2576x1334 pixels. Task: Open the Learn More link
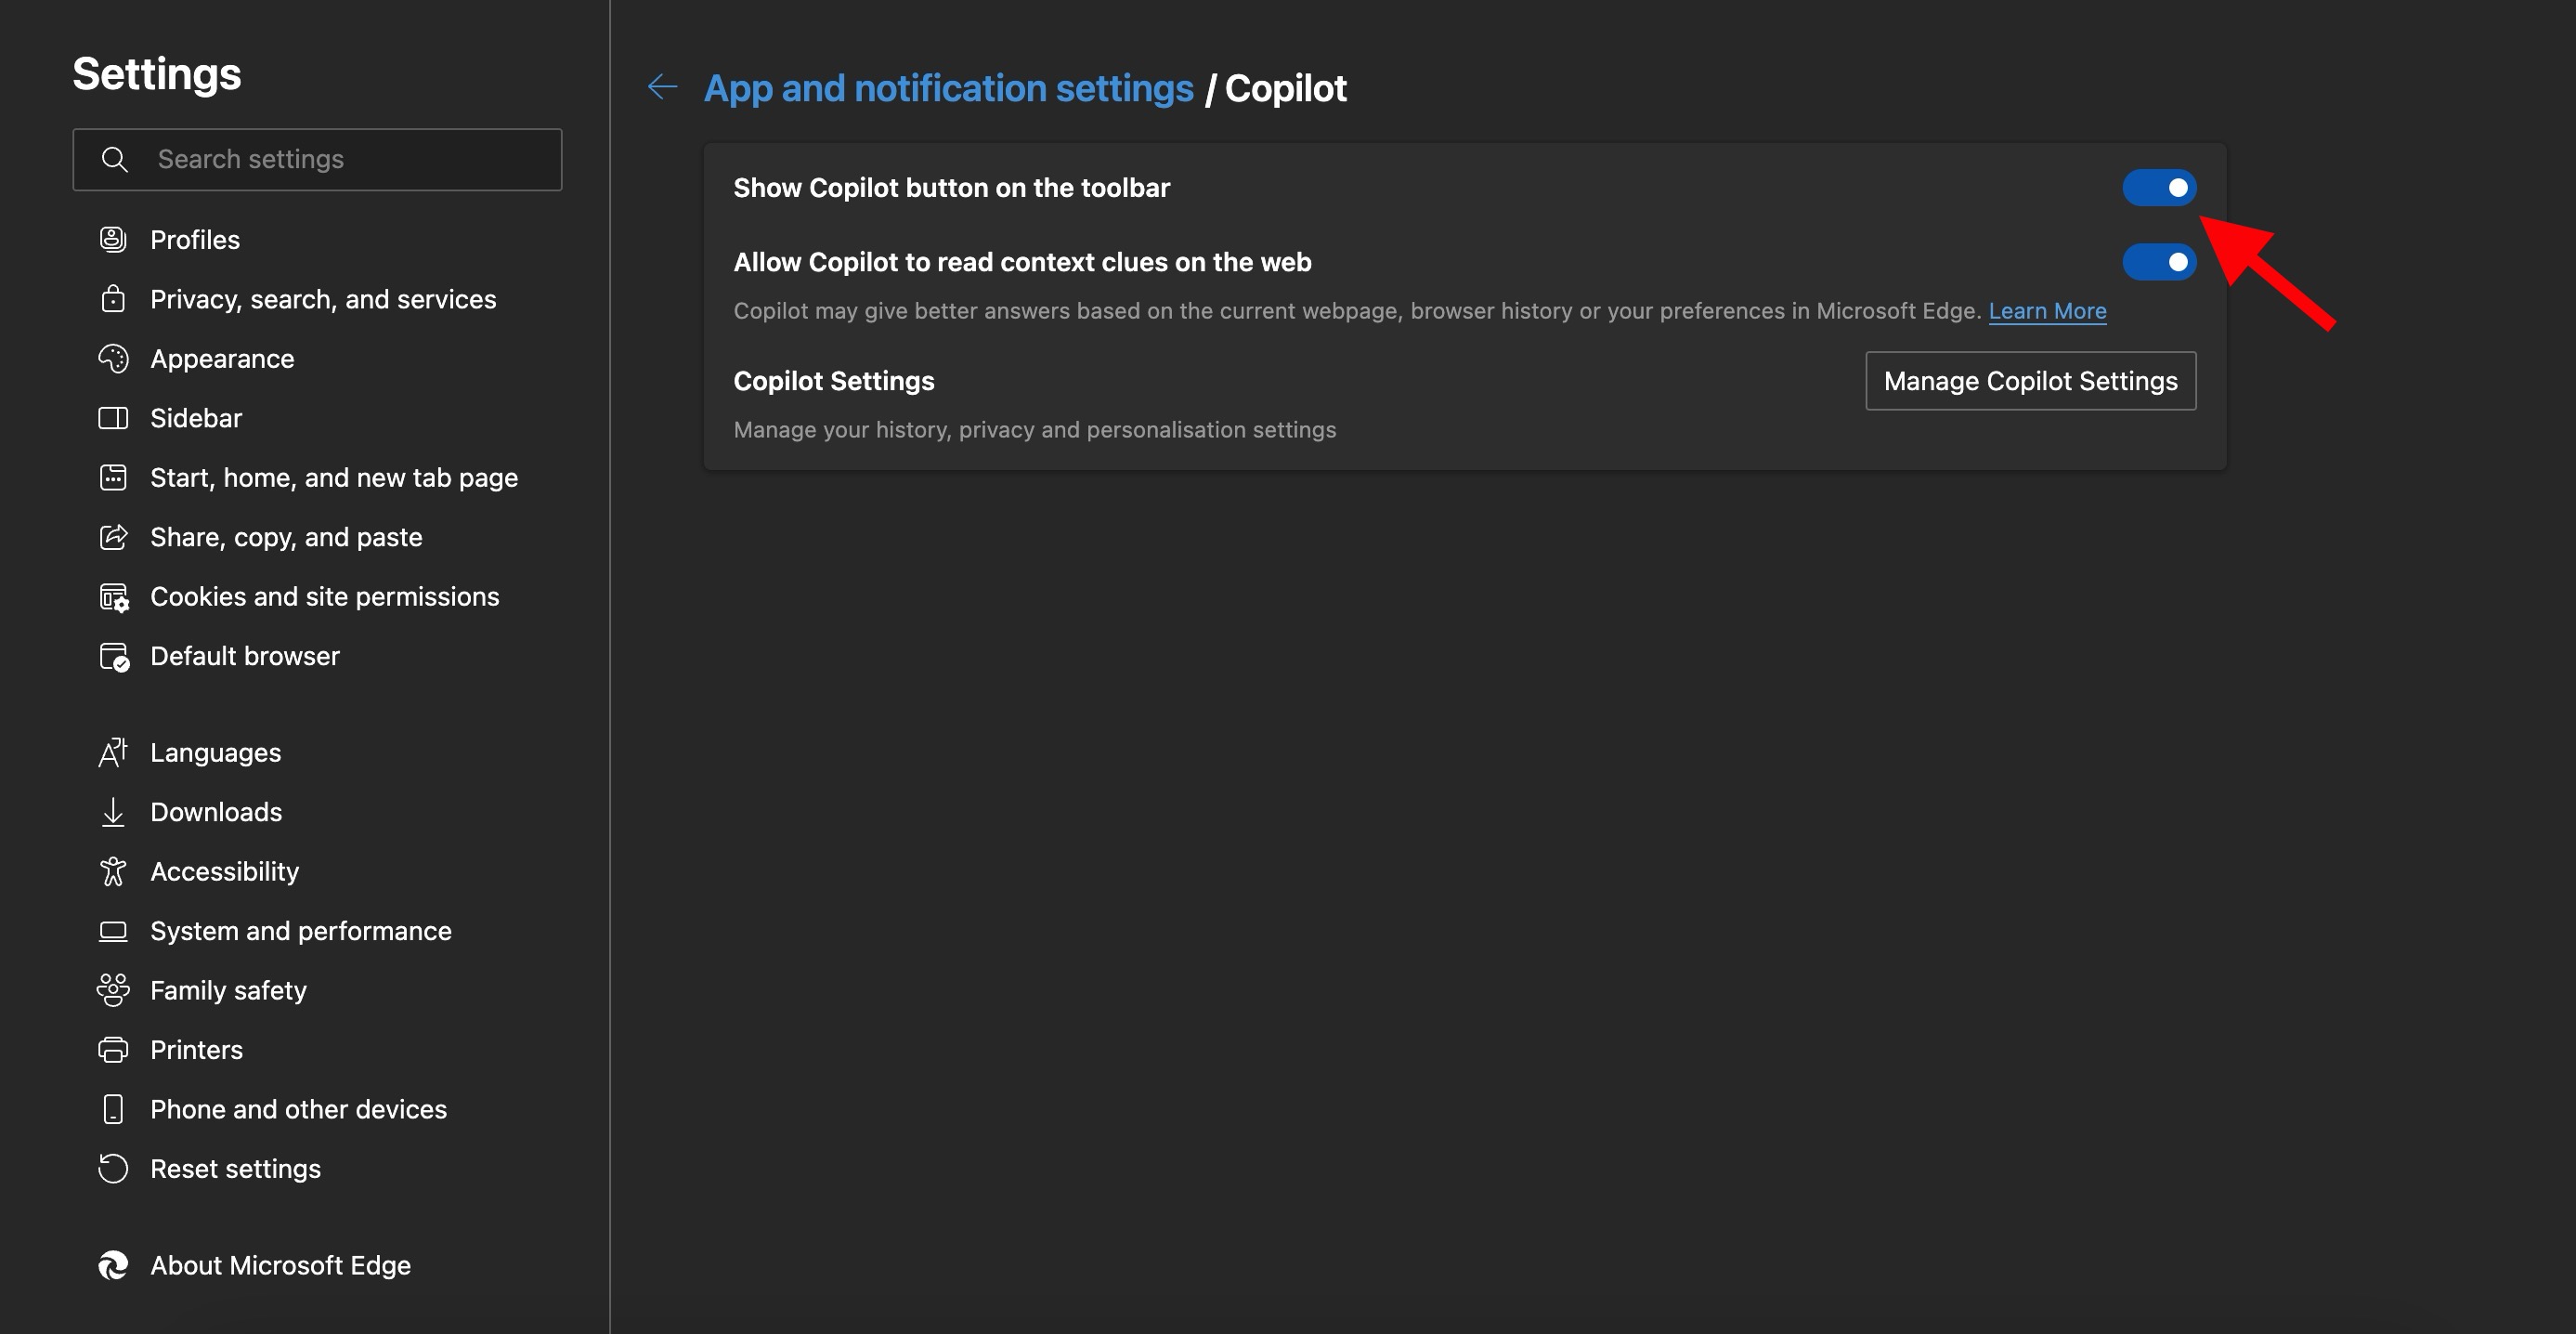pyautogui.click(x=2046, y=311)
